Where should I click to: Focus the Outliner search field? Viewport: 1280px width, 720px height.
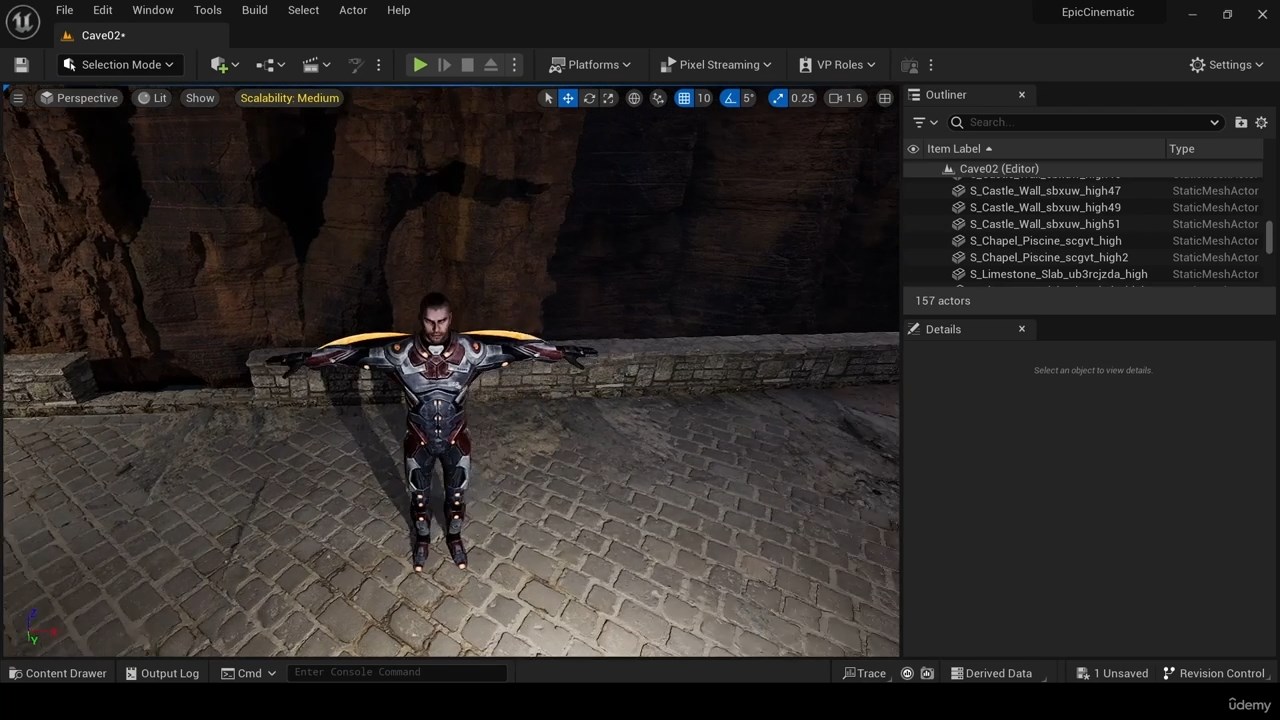coord(1086,122)
